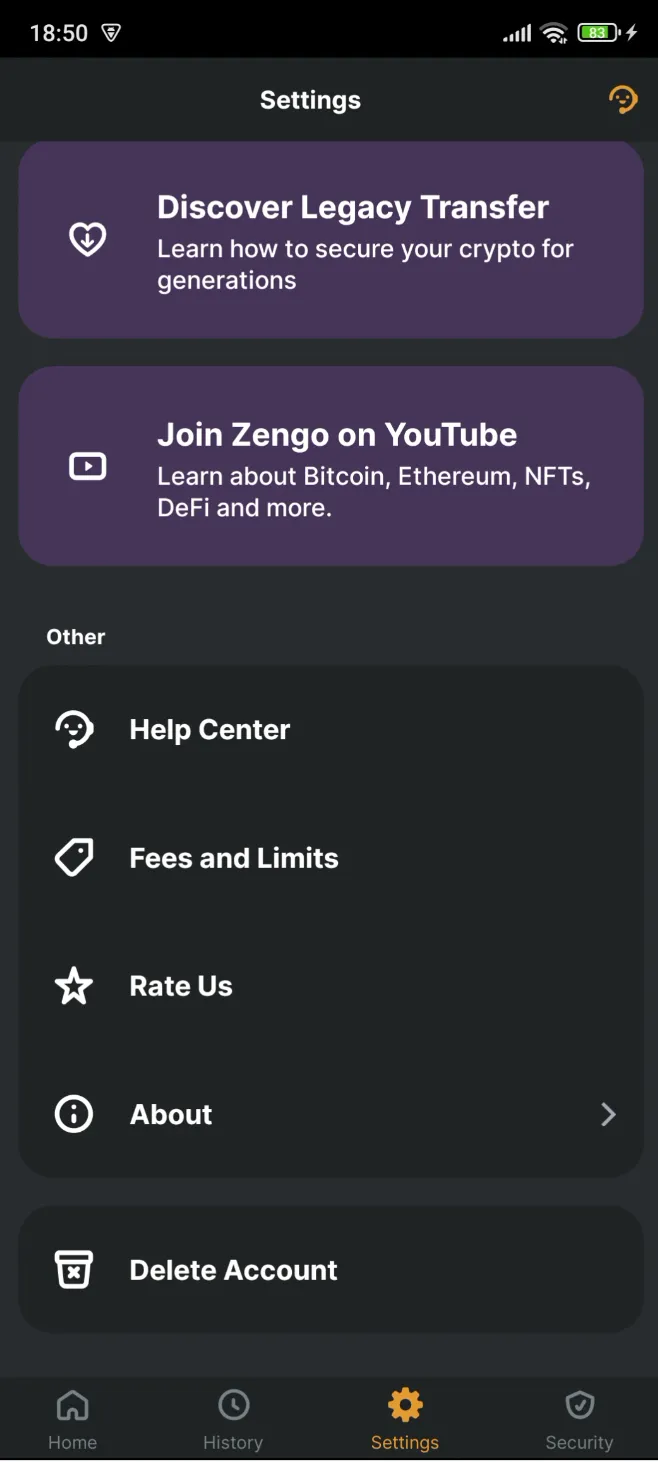Join Zengo on YouTube

tap(330, 466)
